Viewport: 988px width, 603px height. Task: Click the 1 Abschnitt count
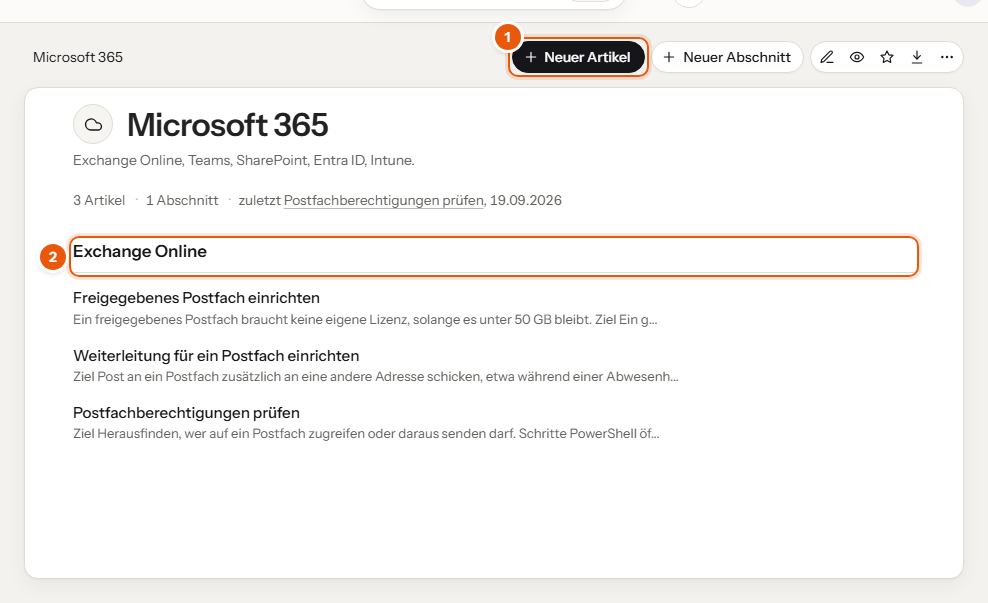click(x=182, y=200)
